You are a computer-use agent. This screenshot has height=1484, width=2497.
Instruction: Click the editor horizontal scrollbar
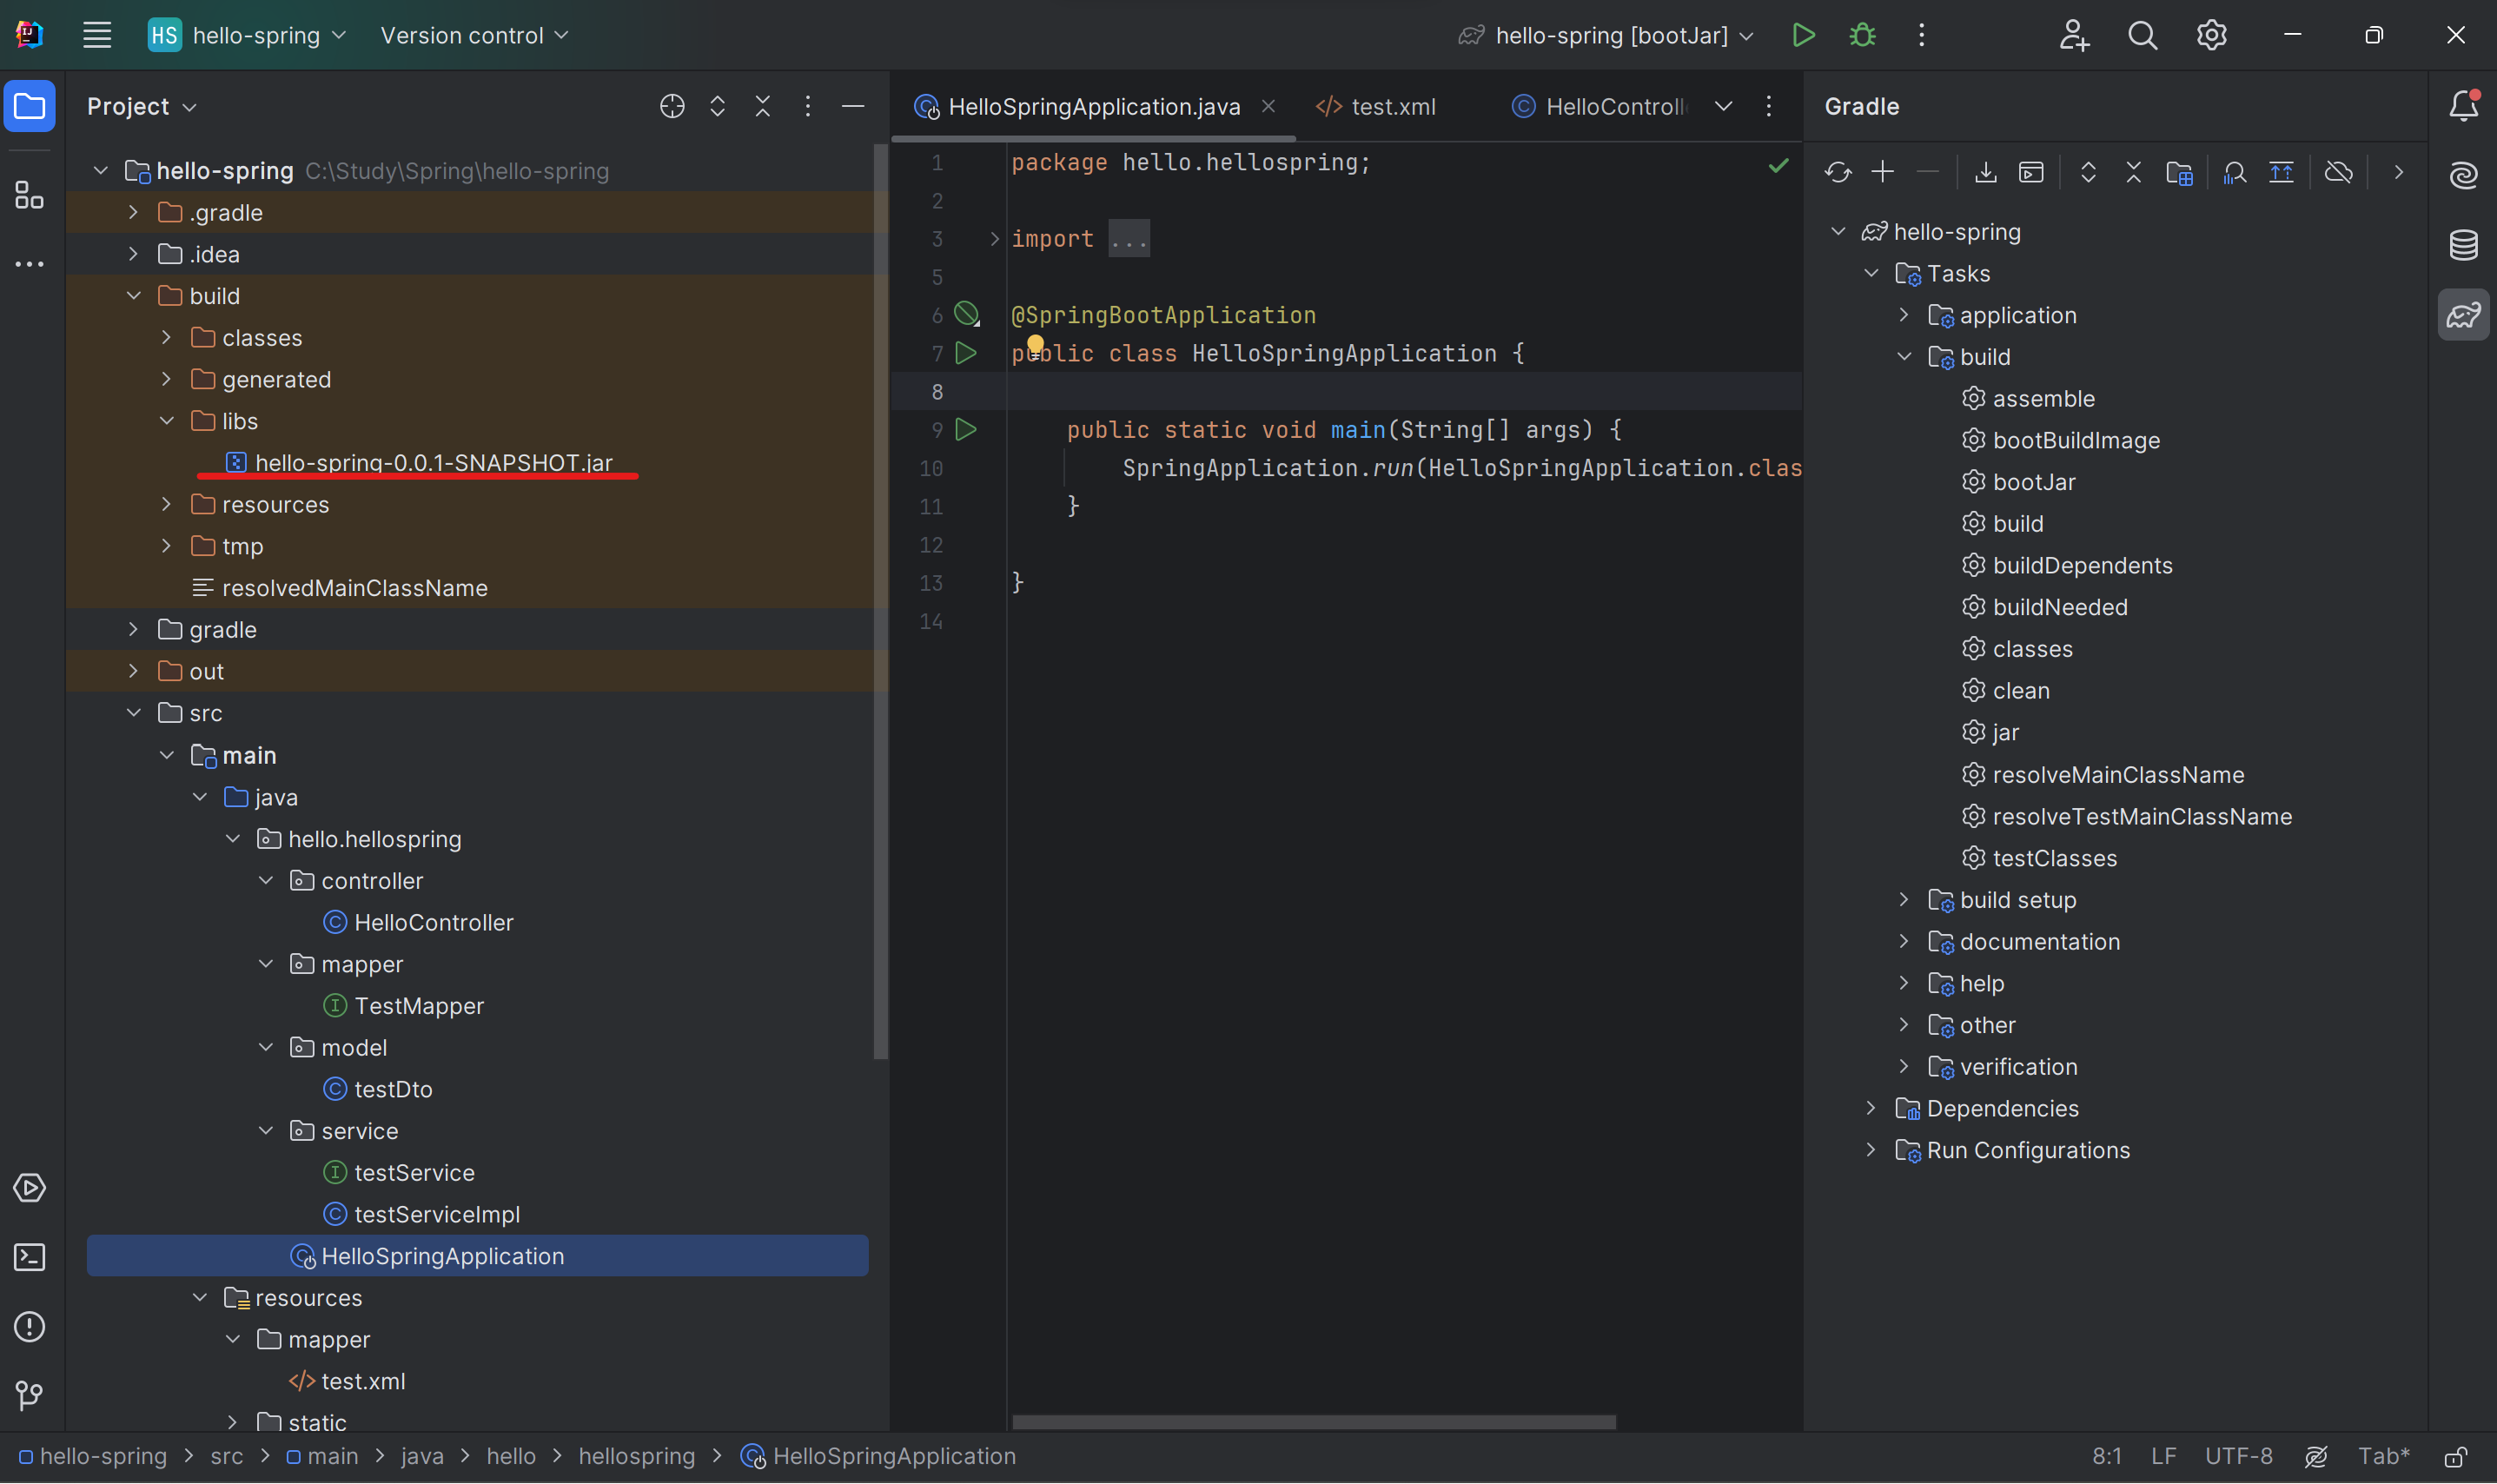tap(1313, 1421)
